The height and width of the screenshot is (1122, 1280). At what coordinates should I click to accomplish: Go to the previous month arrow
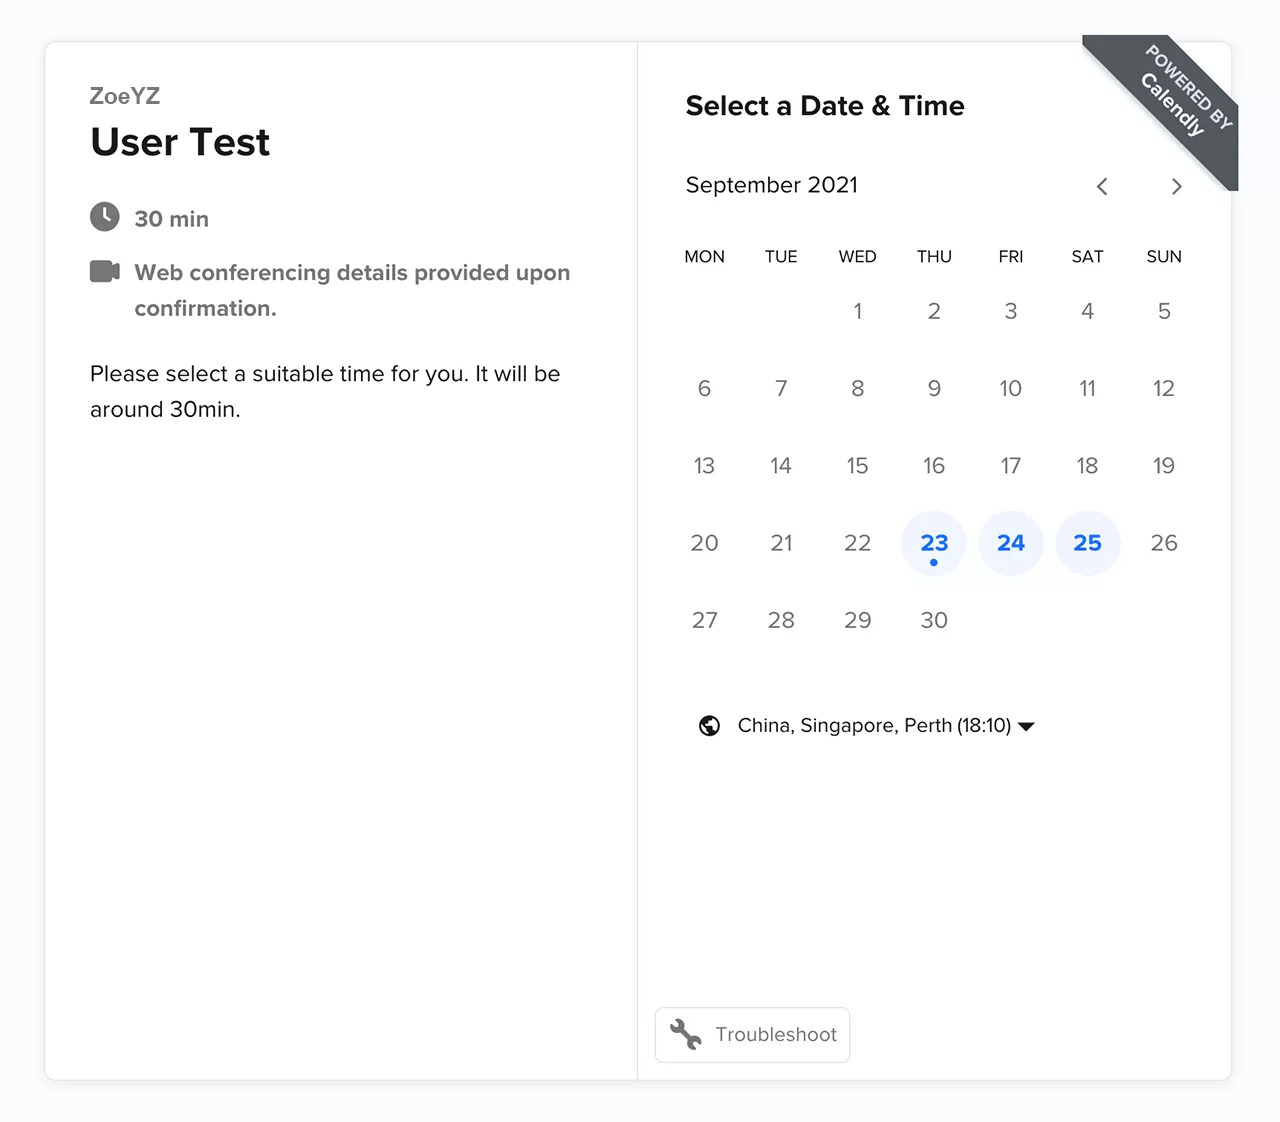coord(1102,187)
